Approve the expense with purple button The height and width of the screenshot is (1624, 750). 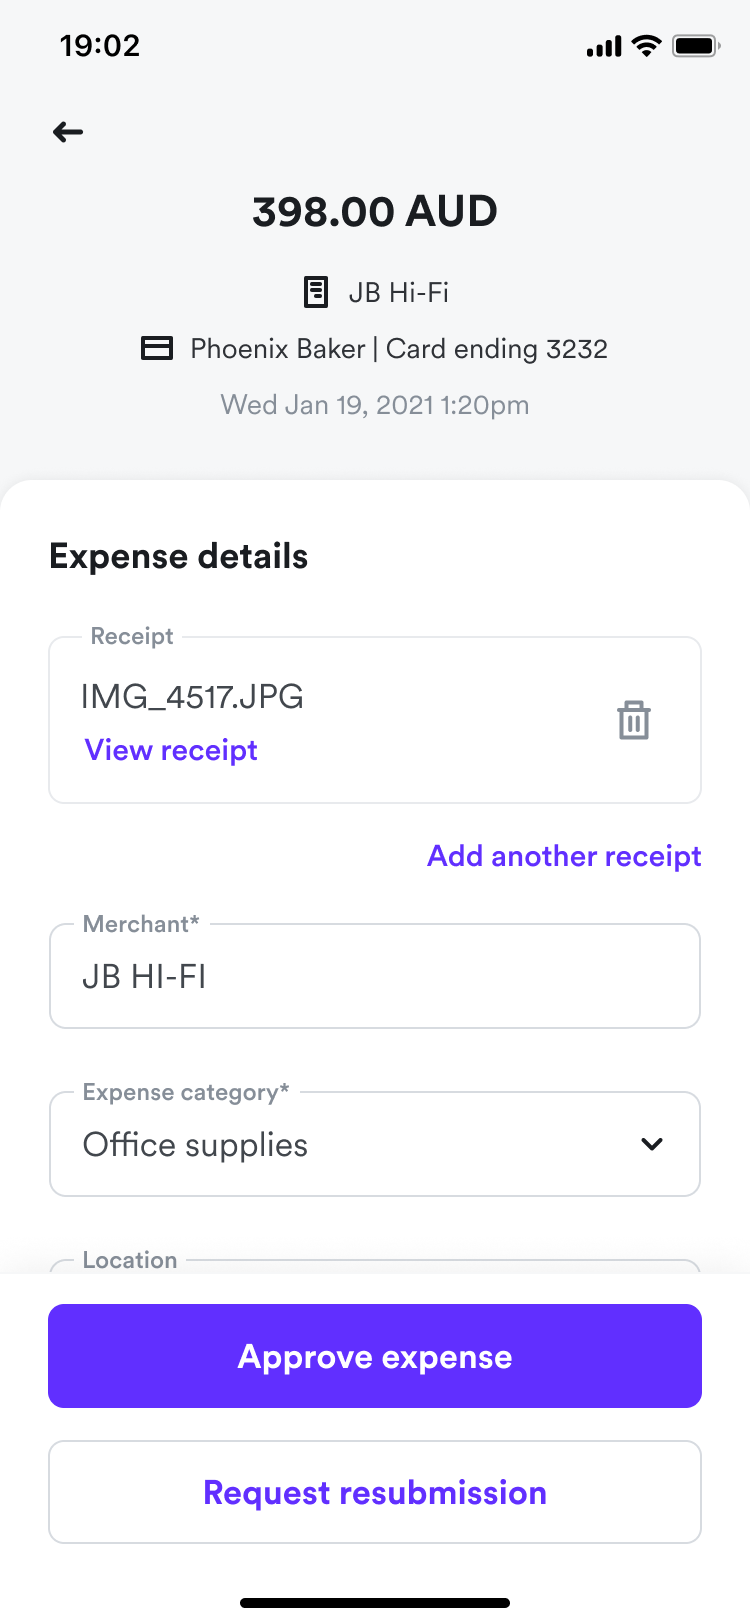click(375, 1356)
